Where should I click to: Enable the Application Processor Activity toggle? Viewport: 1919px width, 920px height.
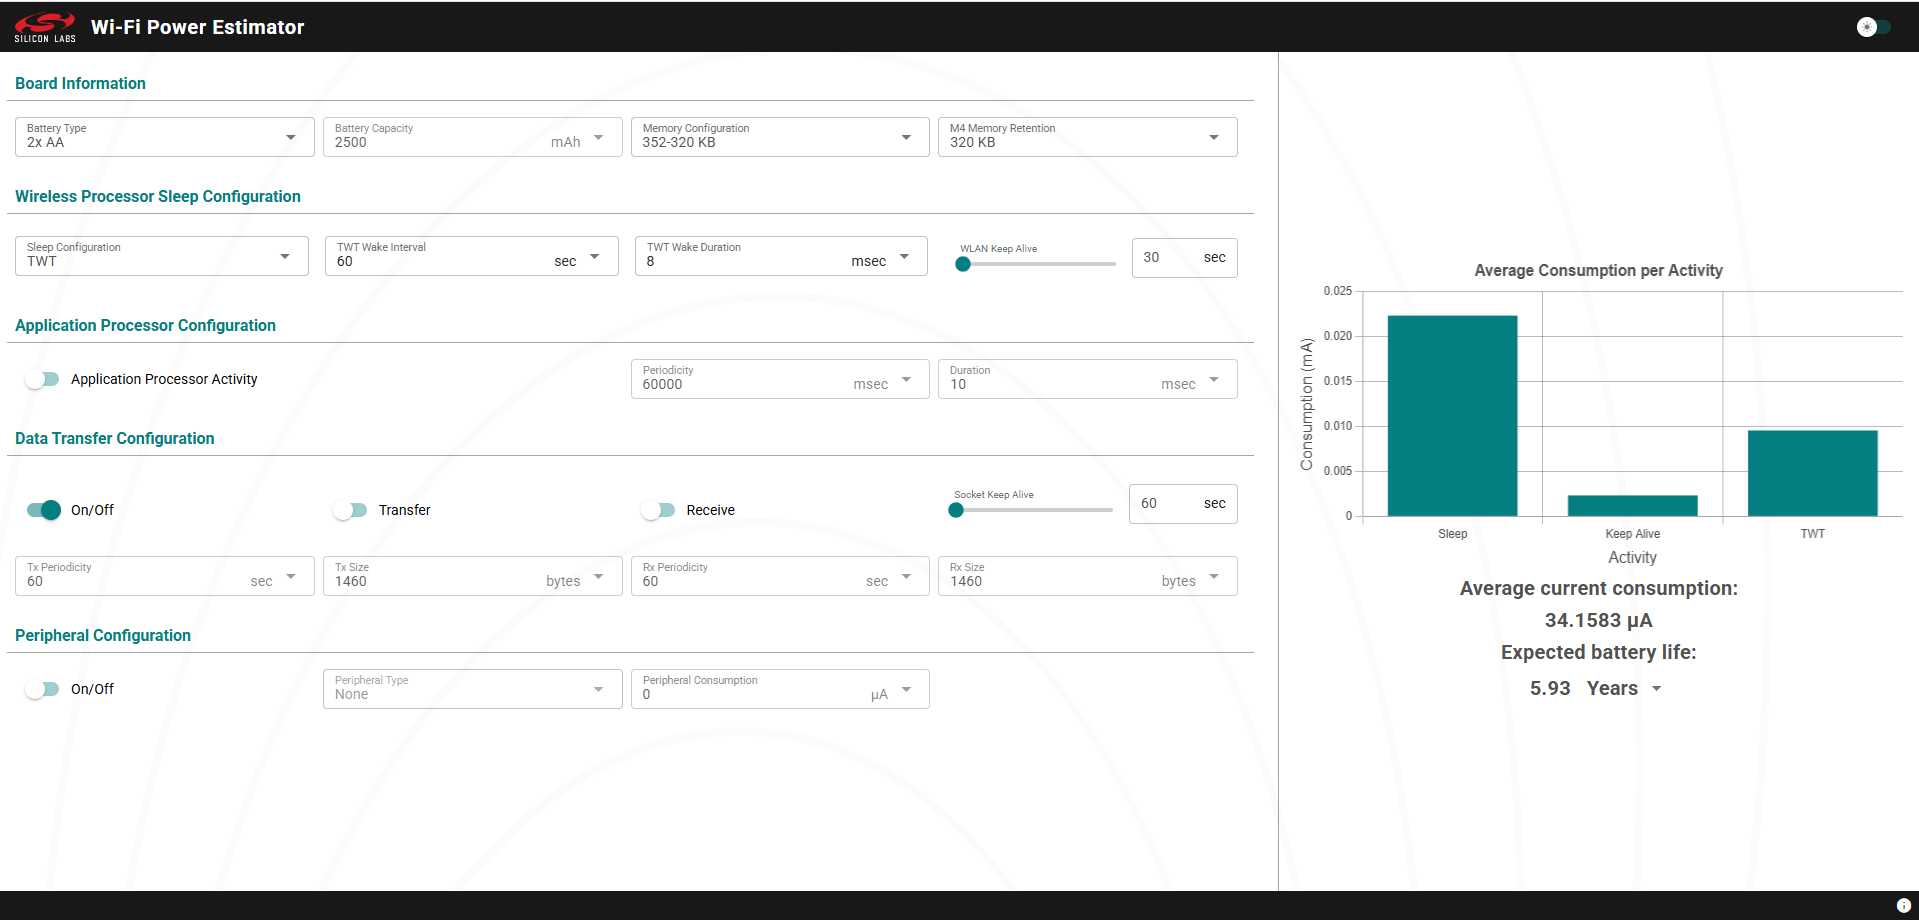pos(43,379)
